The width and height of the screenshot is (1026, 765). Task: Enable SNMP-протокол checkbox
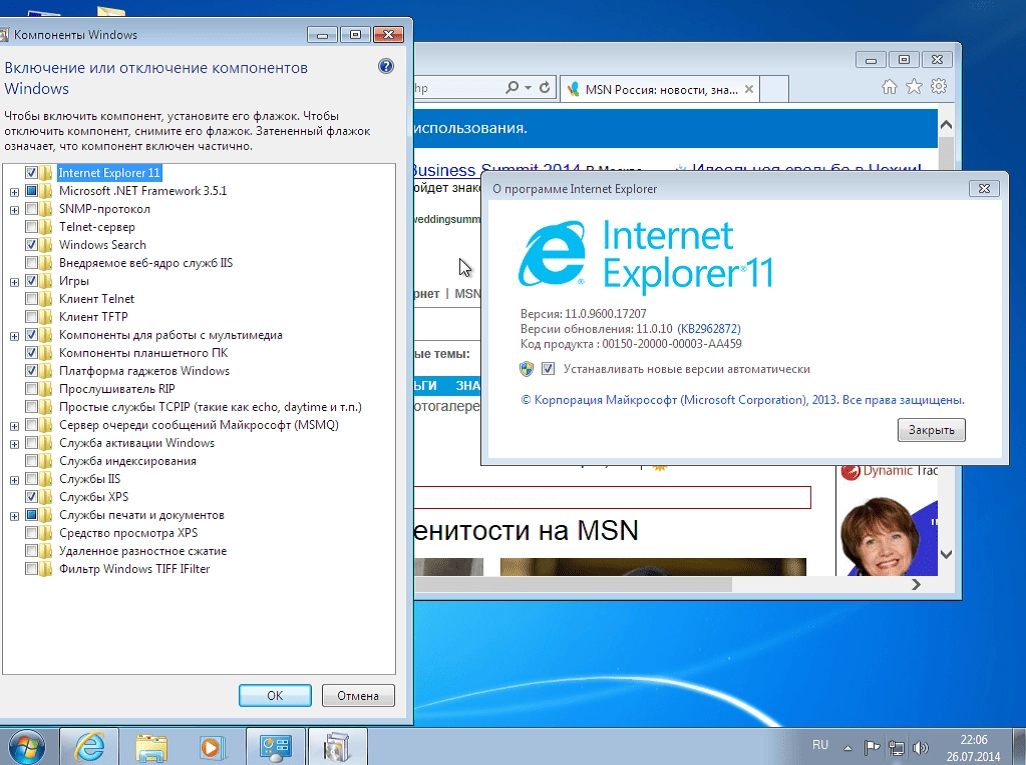31,209
